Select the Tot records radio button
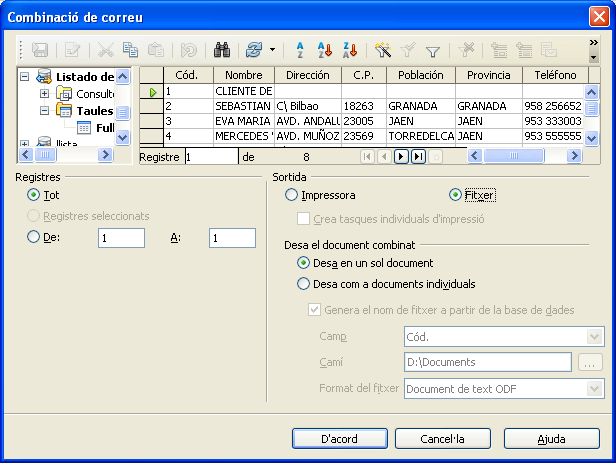Image resolution: width=616 pixels, height=463 pixels. point(35,195)
